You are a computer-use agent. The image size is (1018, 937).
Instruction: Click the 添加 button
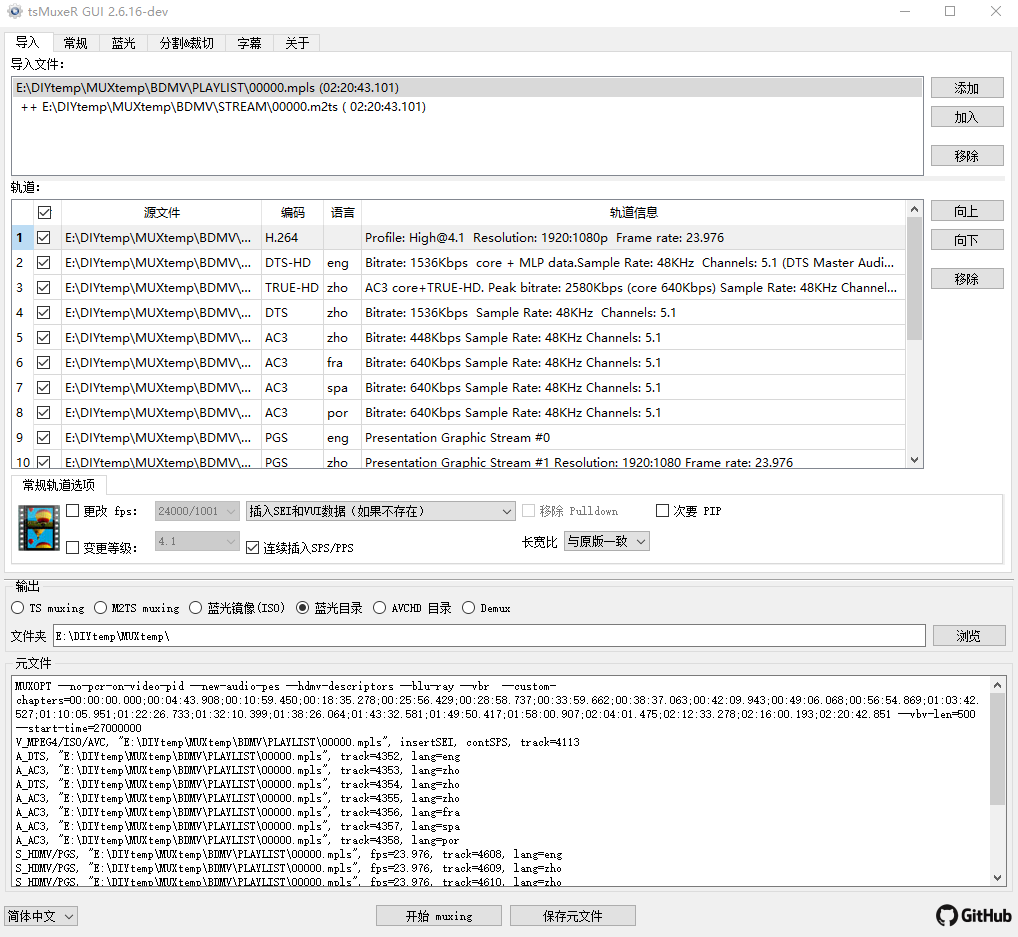[967, 88]
